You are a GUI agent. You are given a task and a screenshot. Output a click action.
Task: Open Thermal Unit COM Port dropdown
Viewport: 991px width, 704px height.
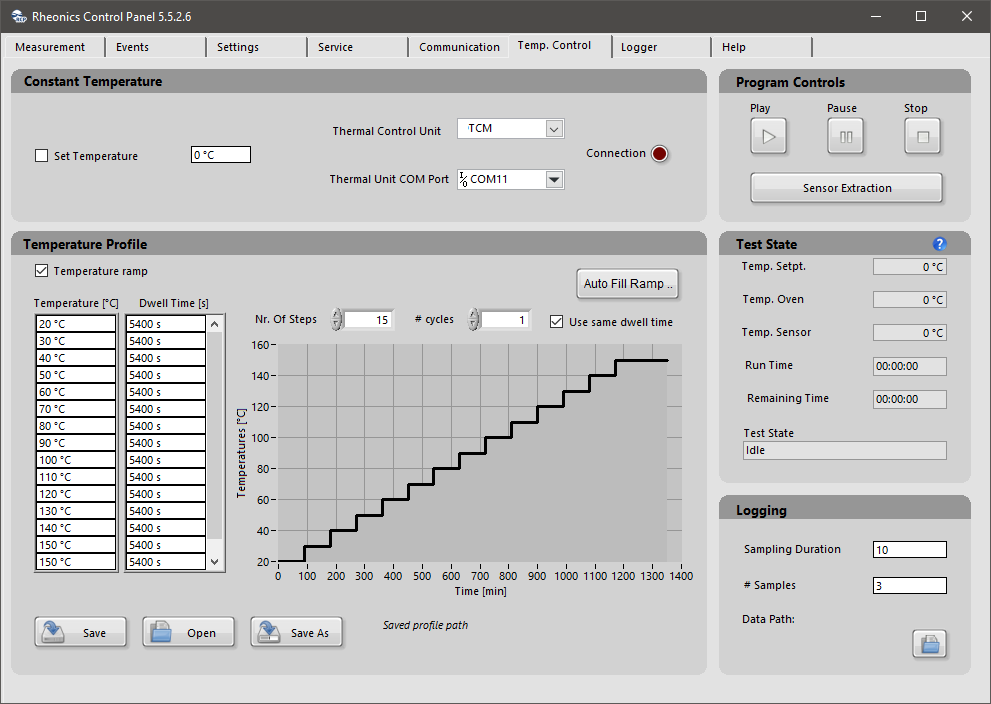(x=554, y=179)
